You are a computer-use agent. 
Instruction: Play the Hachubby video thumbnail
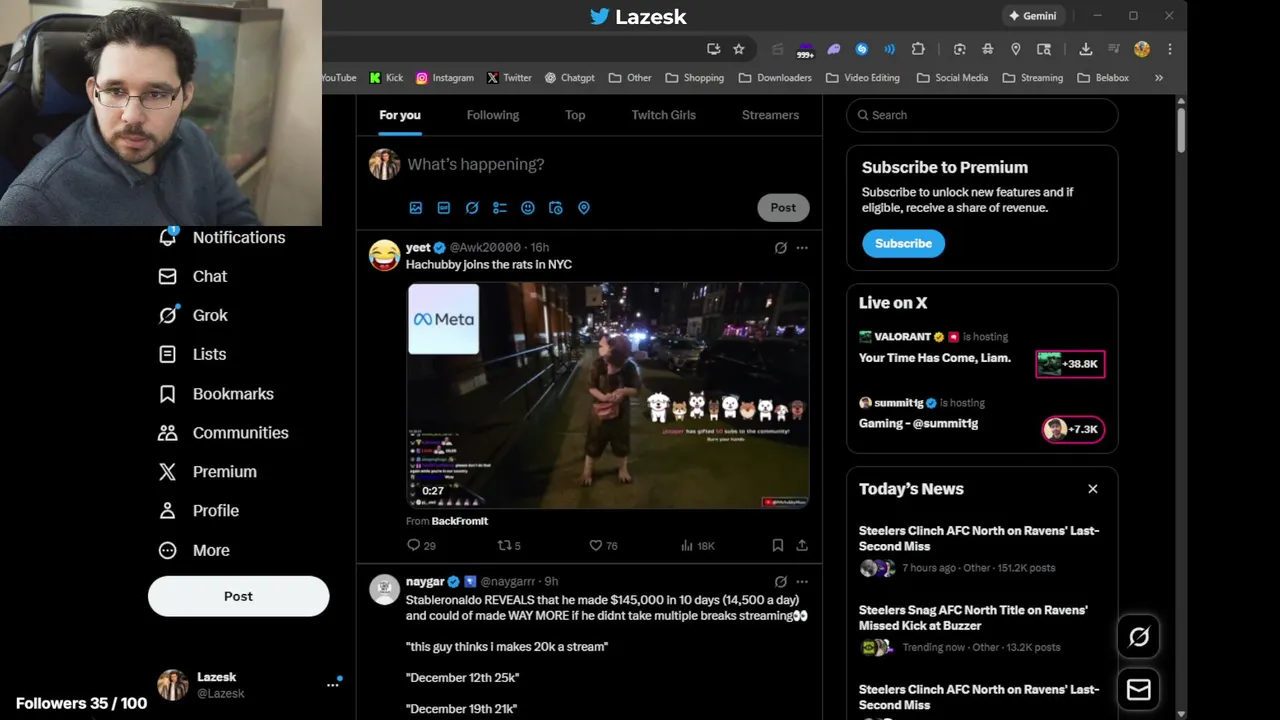pyautogui.click(x=608, y=395)
